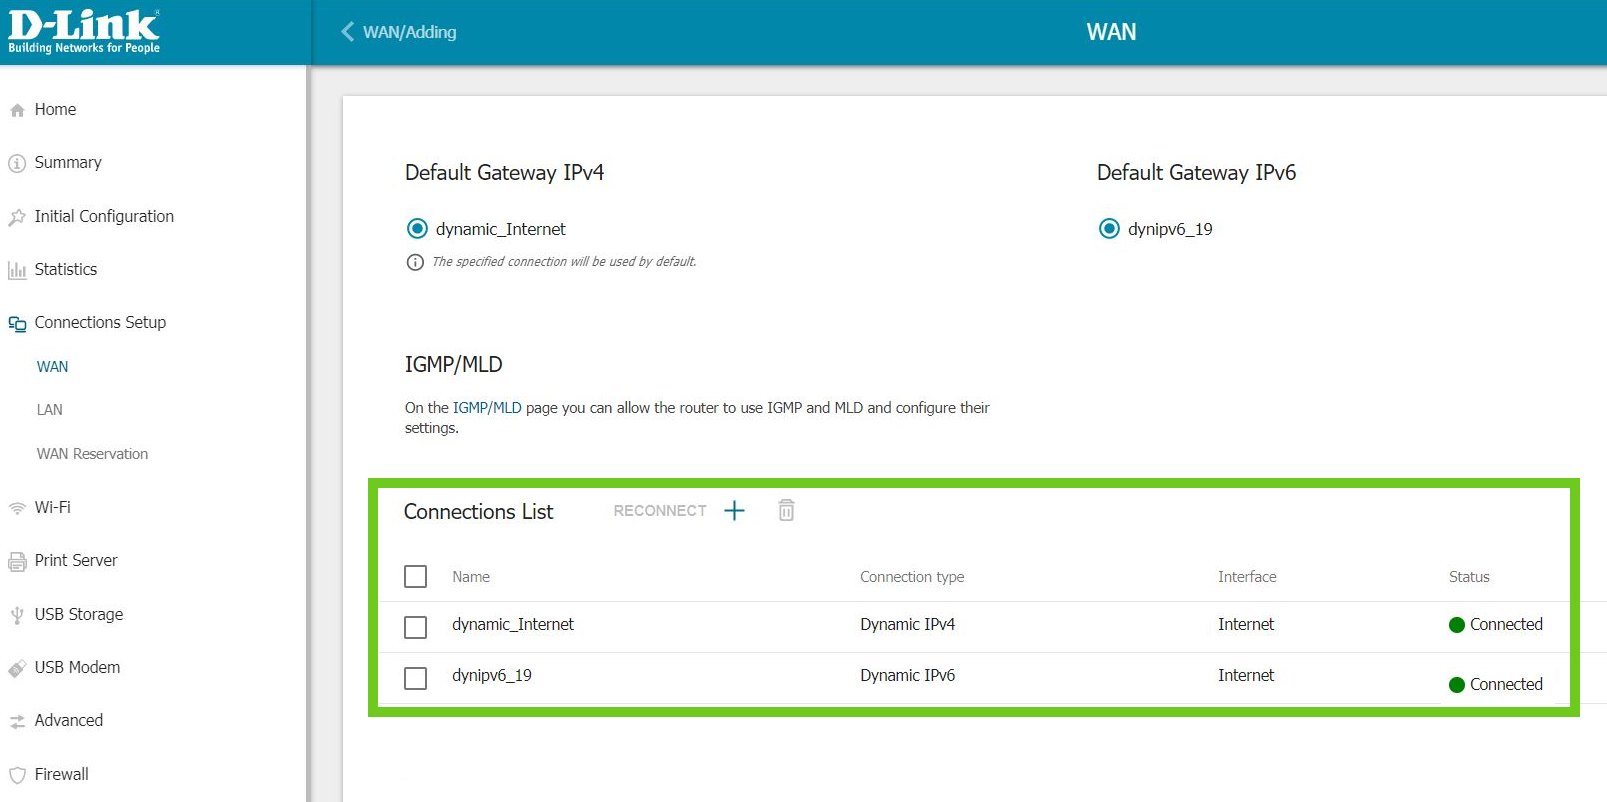Tick the checkbox for dynamic_Internet connection
The height and width of the screenshot is (802, 1607).
[x=415, y=627]
